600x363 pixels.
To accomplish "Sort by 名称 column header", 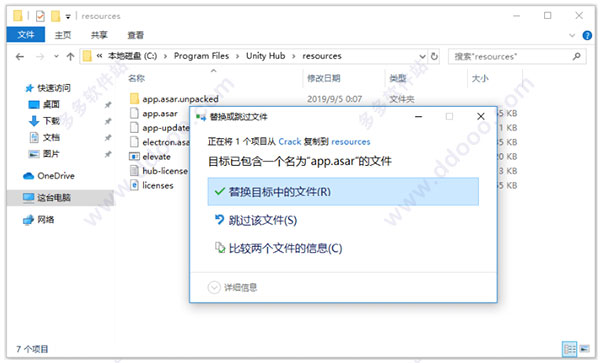I will coord(137,78).
